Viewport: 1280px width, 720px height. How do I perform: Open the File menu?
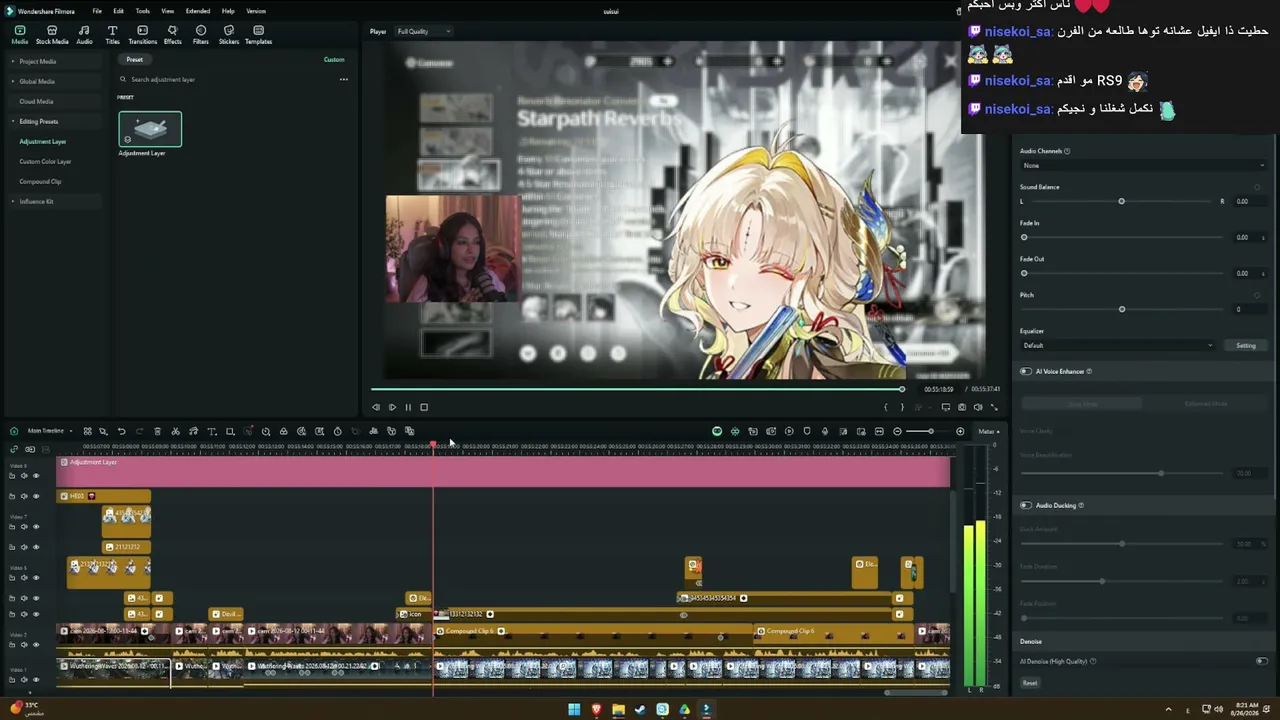pos(97,11)
